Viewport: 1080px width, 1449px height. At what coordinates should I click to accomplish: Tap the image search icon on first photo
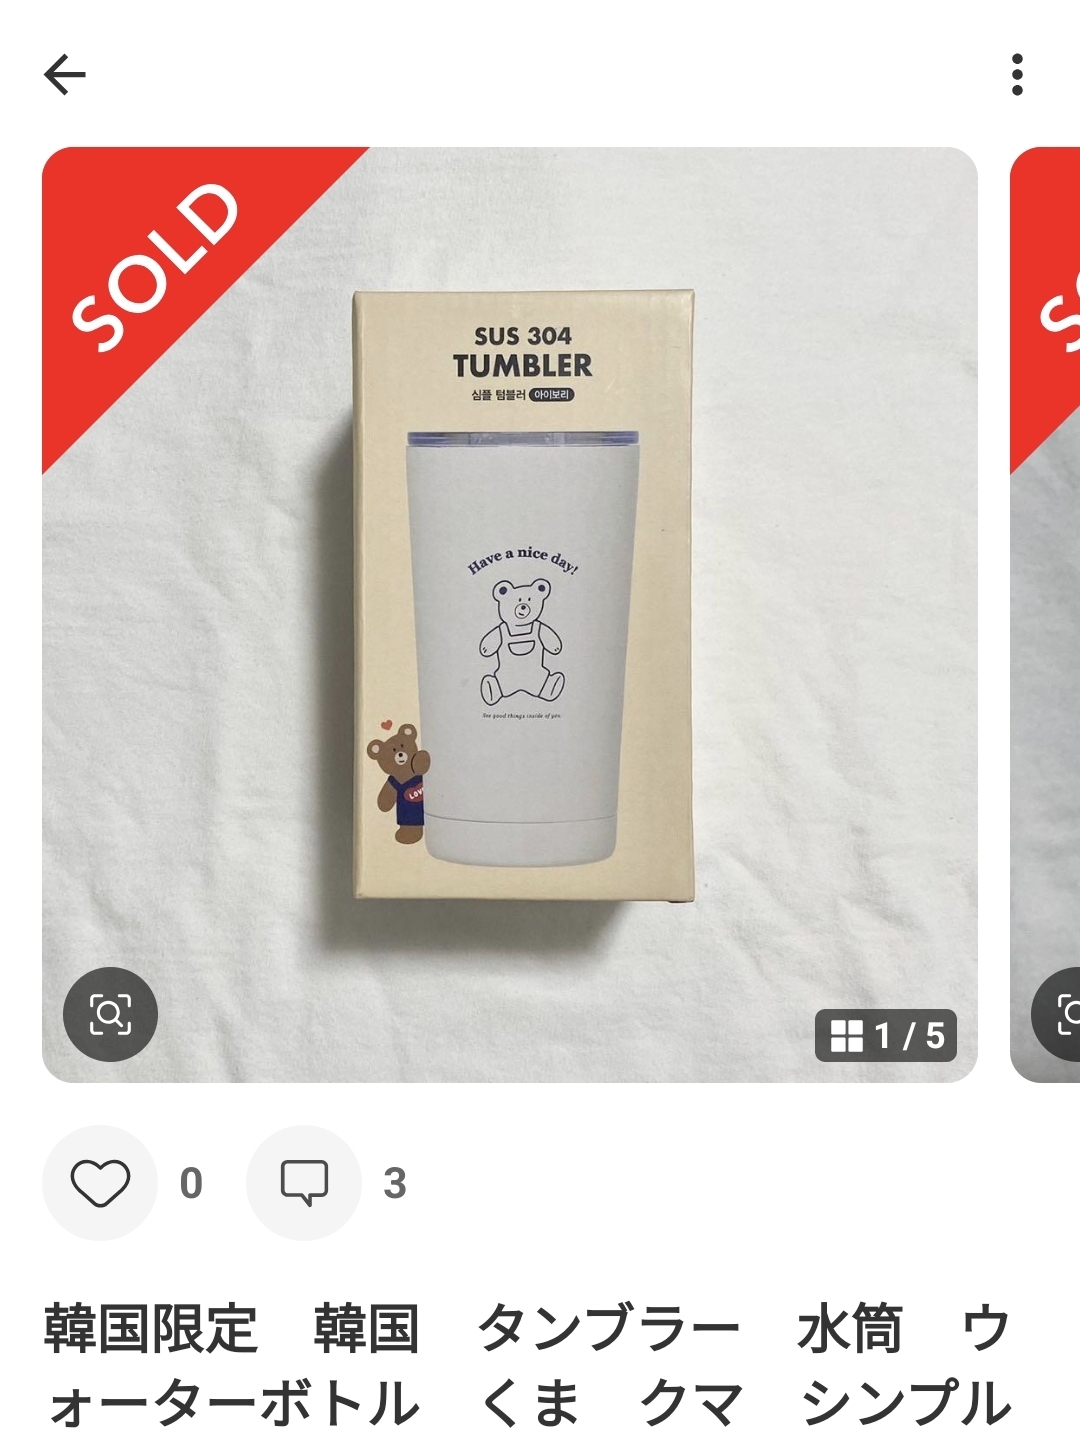110,1014
